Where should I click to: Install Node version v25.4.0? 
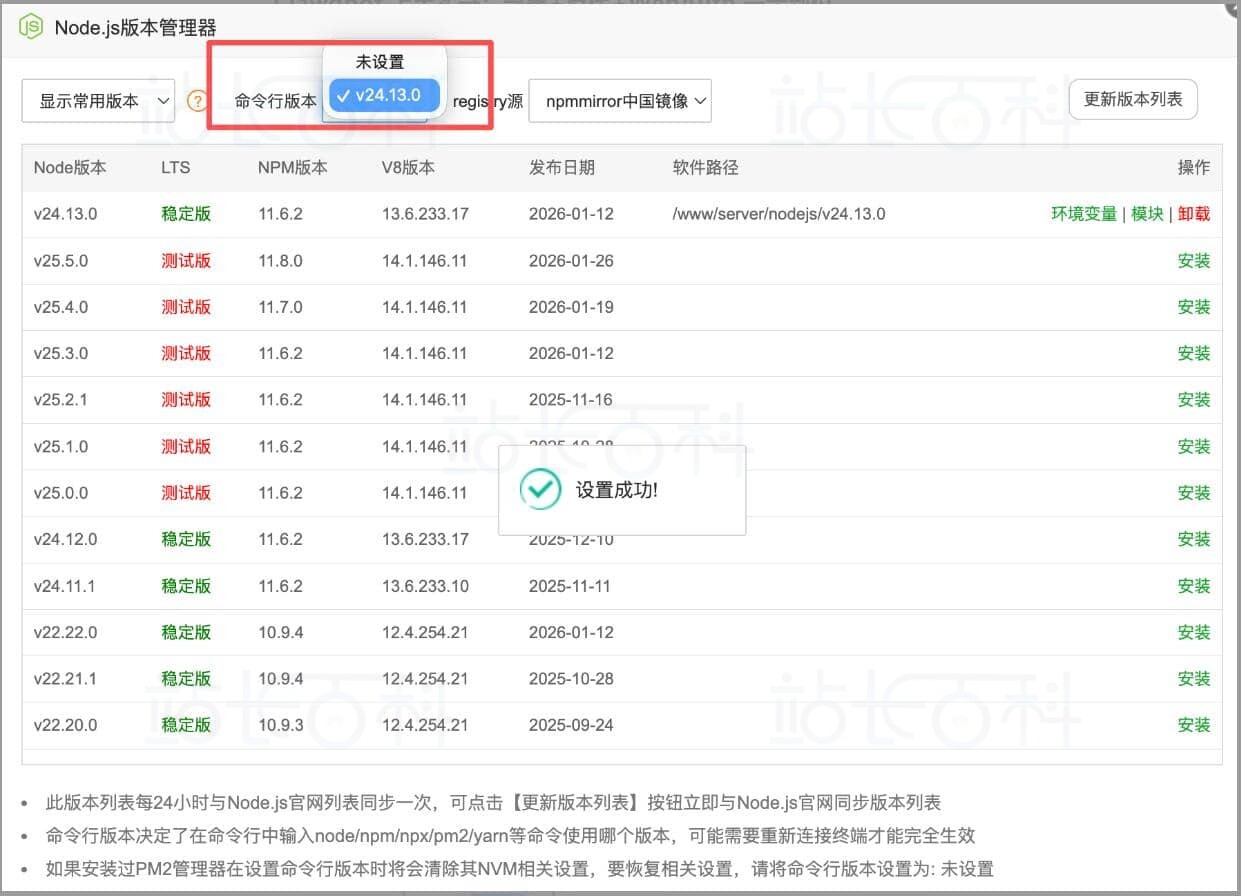(x=1194, y=307)
